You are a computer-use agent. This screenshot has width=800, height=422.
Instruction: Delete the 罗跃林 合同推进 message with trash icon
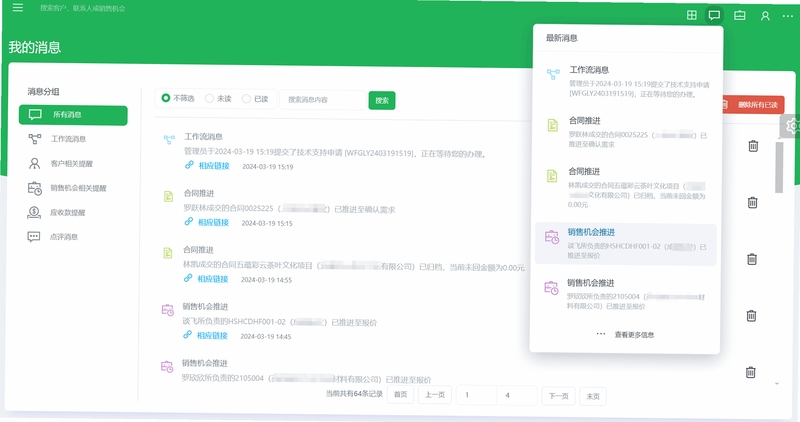coord(753,203)
